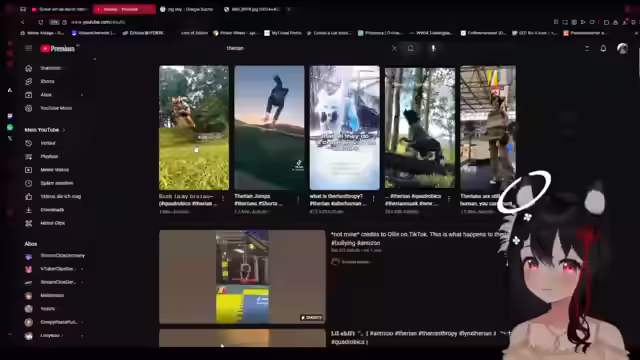Open the account avatar menu
Image resolution: width=640 pixels, height=360 pixels.
tap(622, 48)
